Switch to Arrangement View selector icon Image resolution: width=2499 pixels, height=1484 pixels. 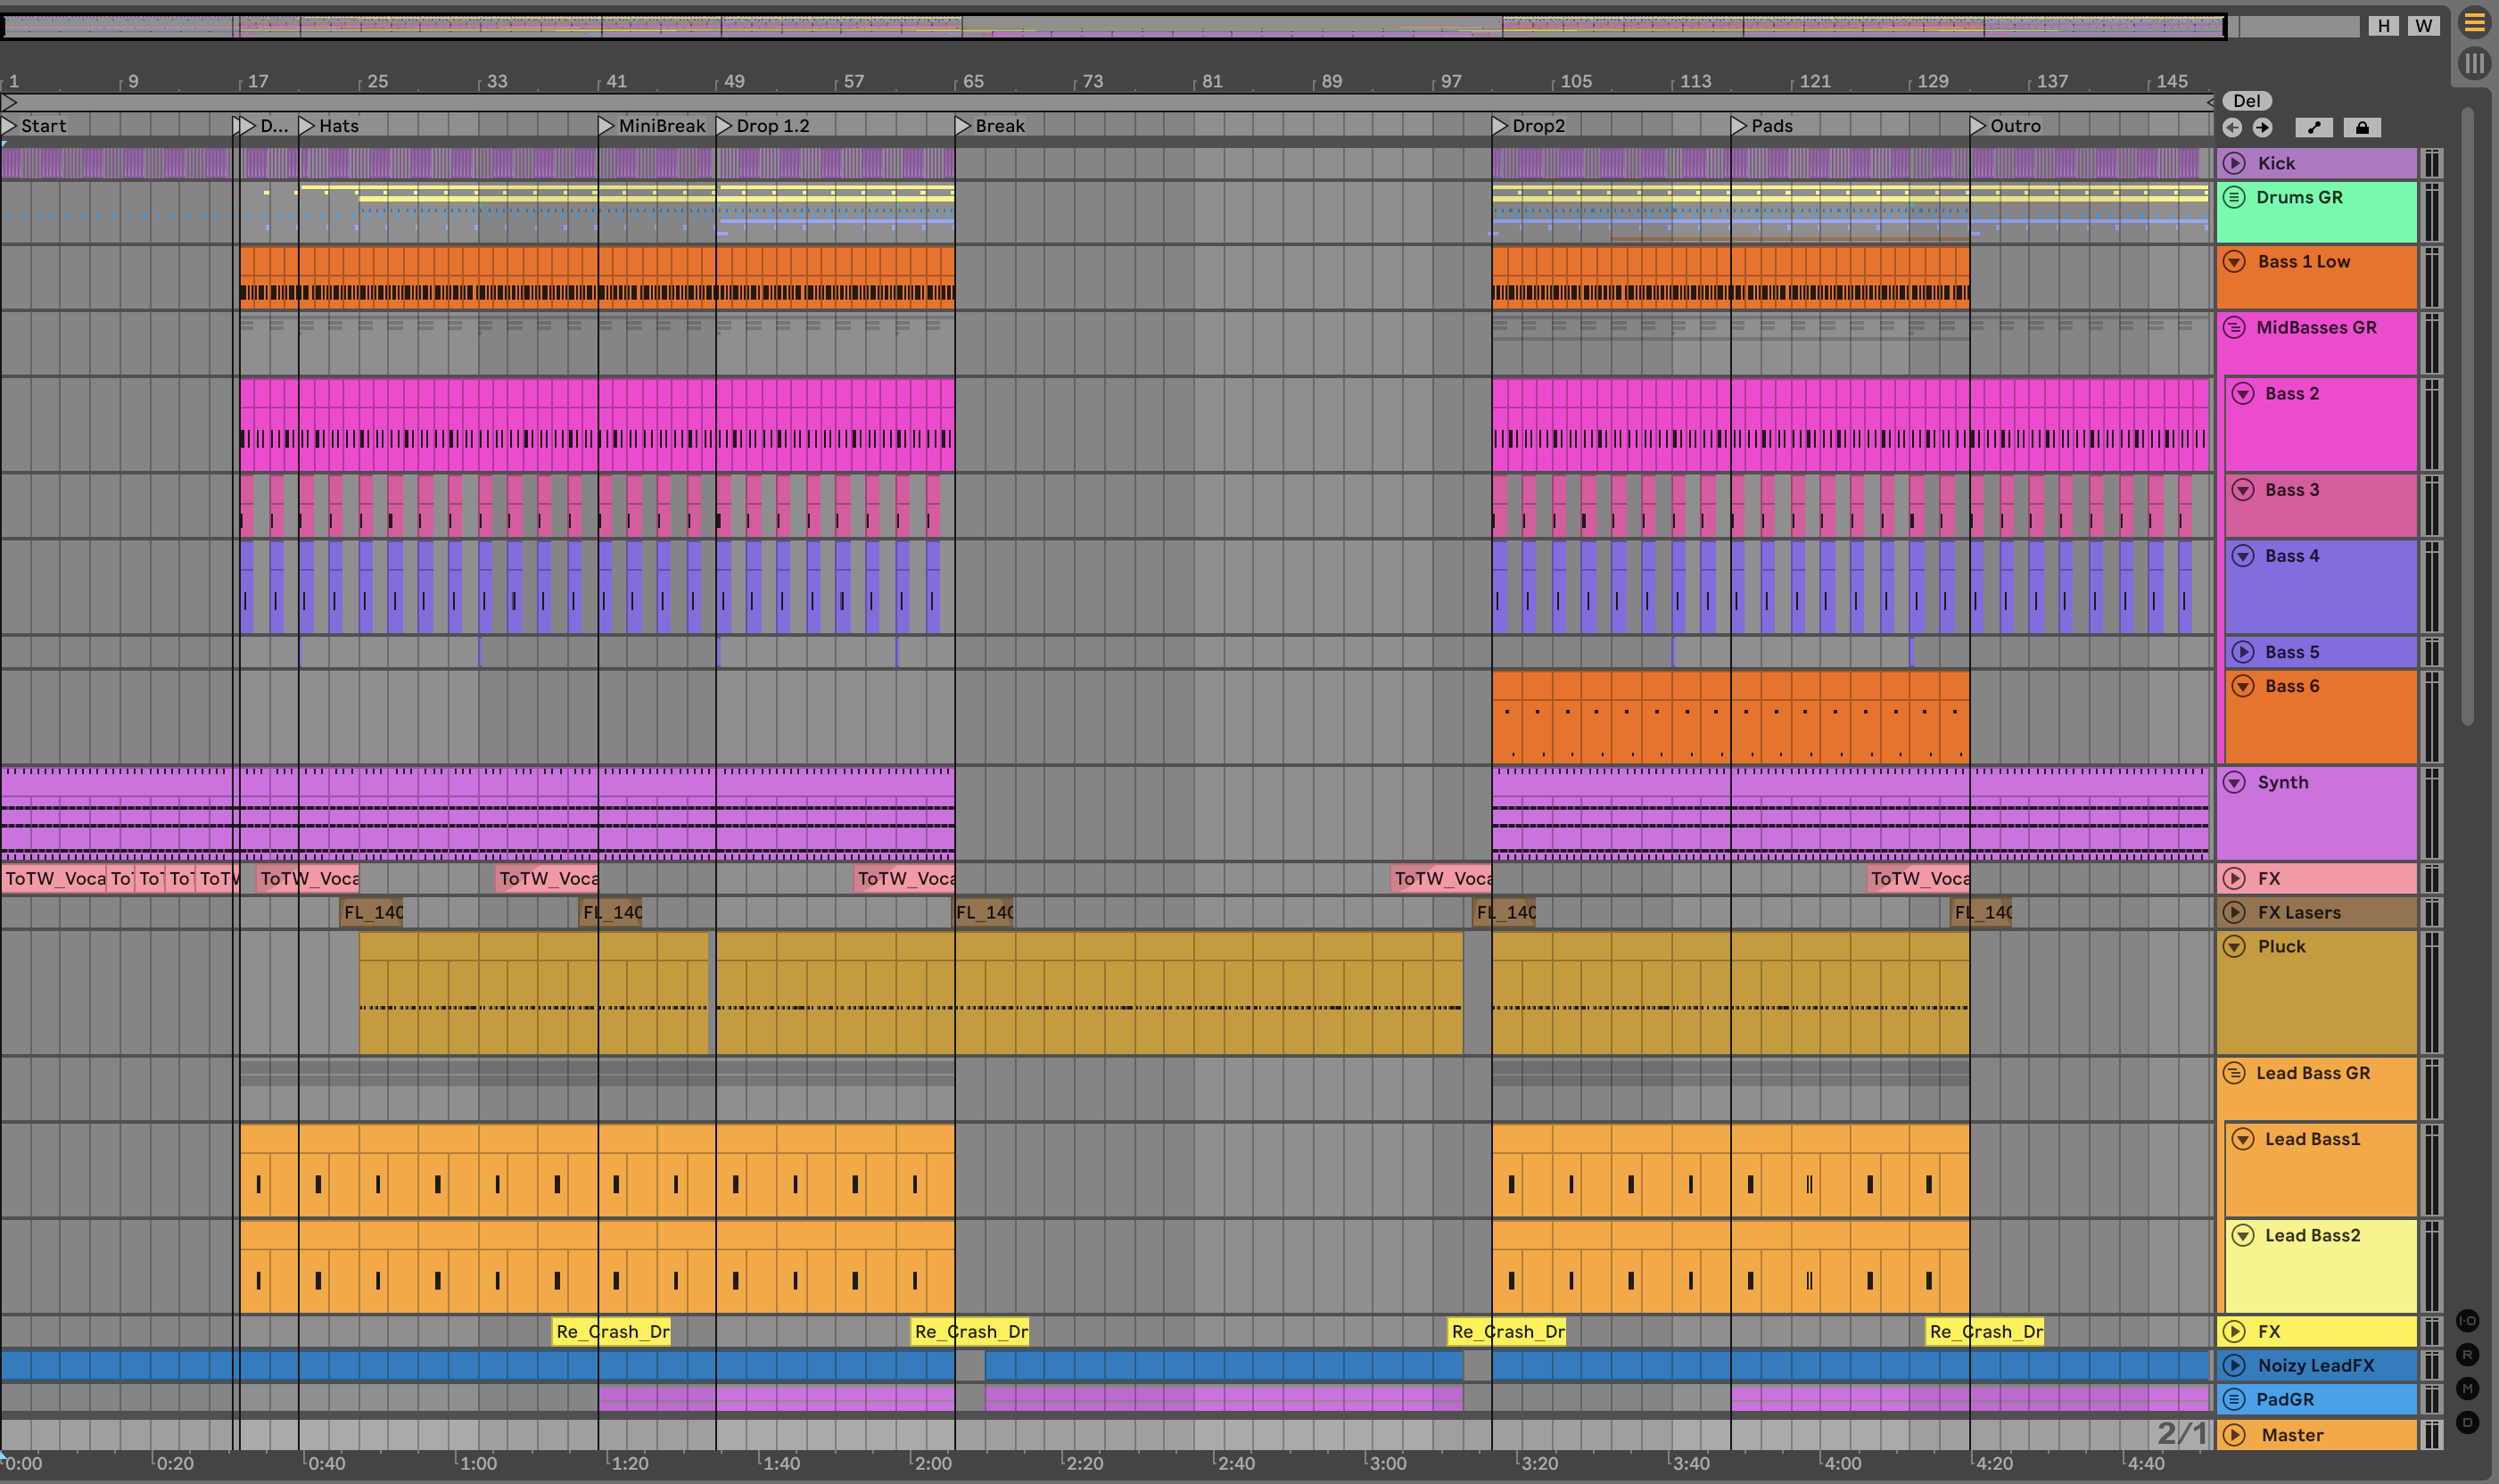point(2474,22)
